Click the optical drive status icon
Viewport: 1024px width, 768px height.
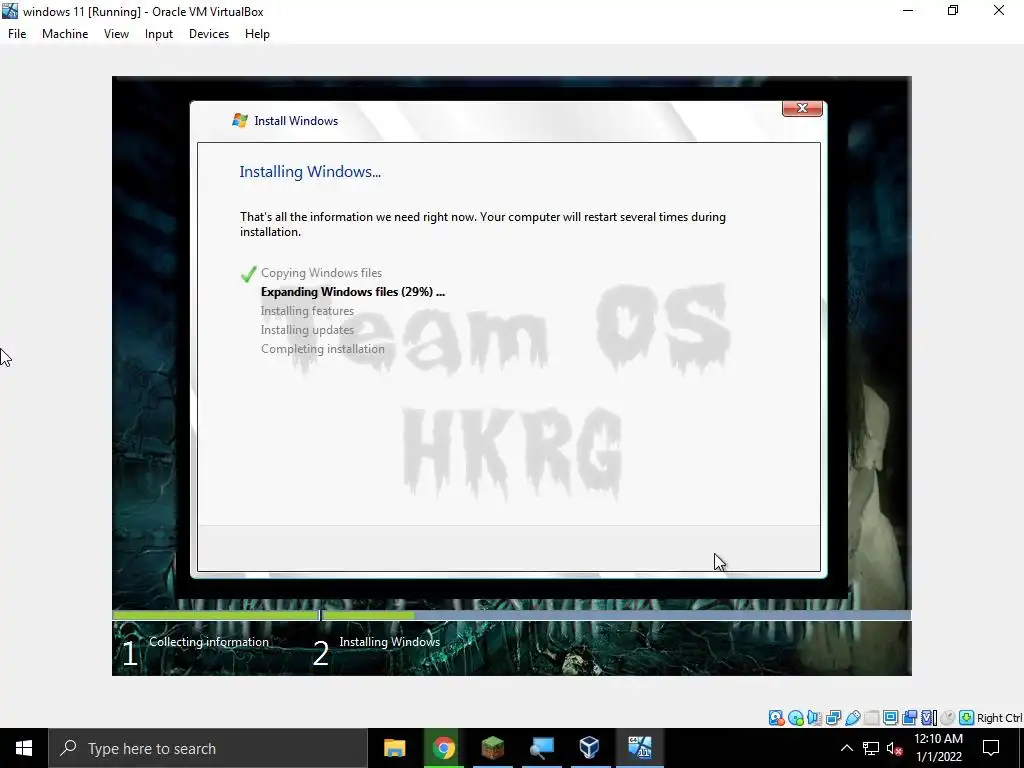tap(795, 718)
